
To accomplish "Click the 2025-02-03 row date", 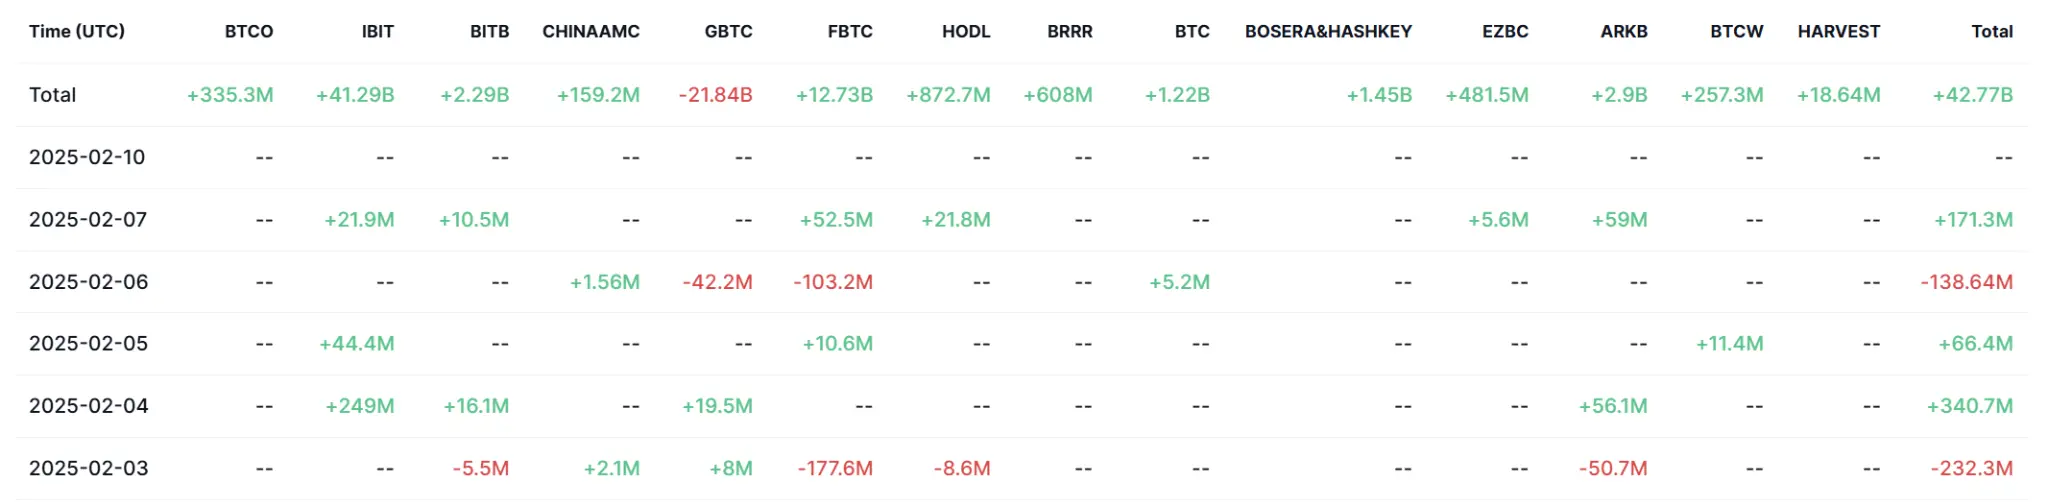I will (x=88, y=468).
